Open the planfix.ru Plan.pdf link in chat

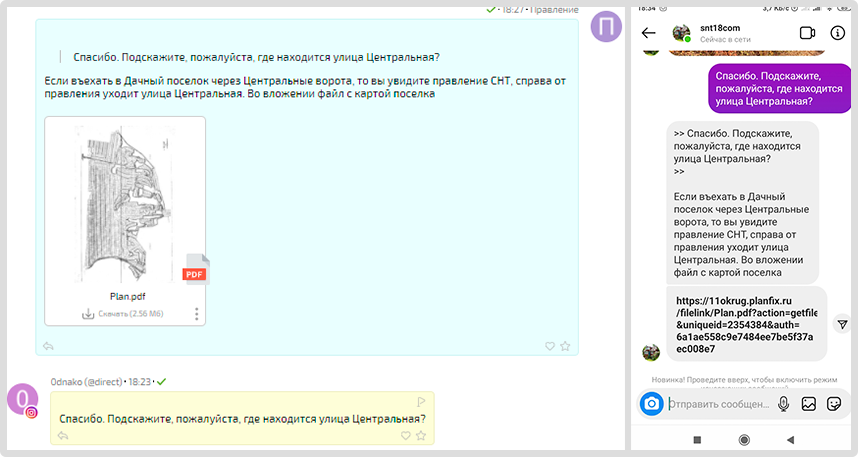pyautogui.click(x=745, y=324)
